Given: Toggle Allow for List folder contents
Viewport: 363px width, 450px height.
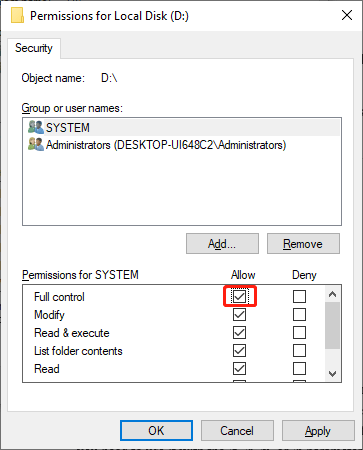Looking at the screenshot, I should point(239,350).
